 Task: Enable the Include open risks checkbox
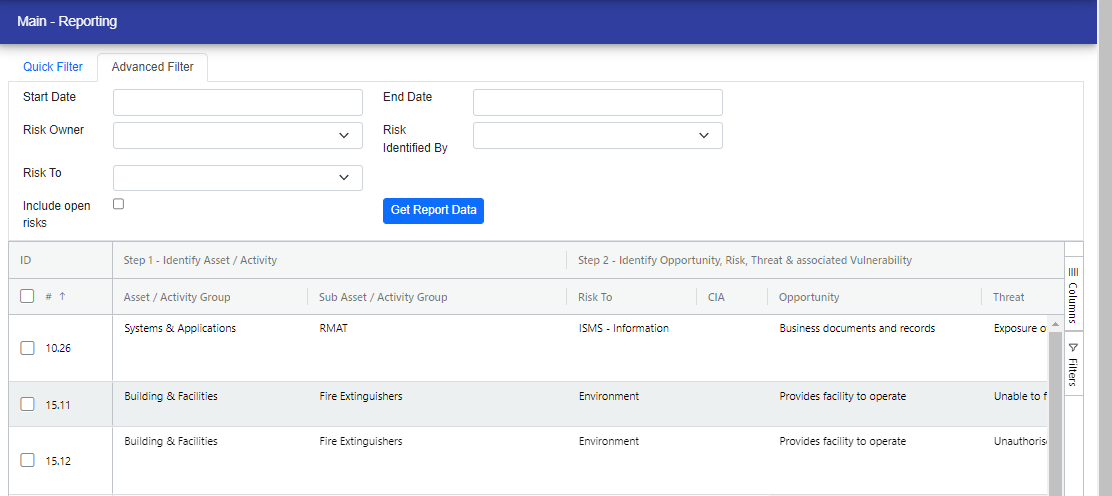(119, 204)
